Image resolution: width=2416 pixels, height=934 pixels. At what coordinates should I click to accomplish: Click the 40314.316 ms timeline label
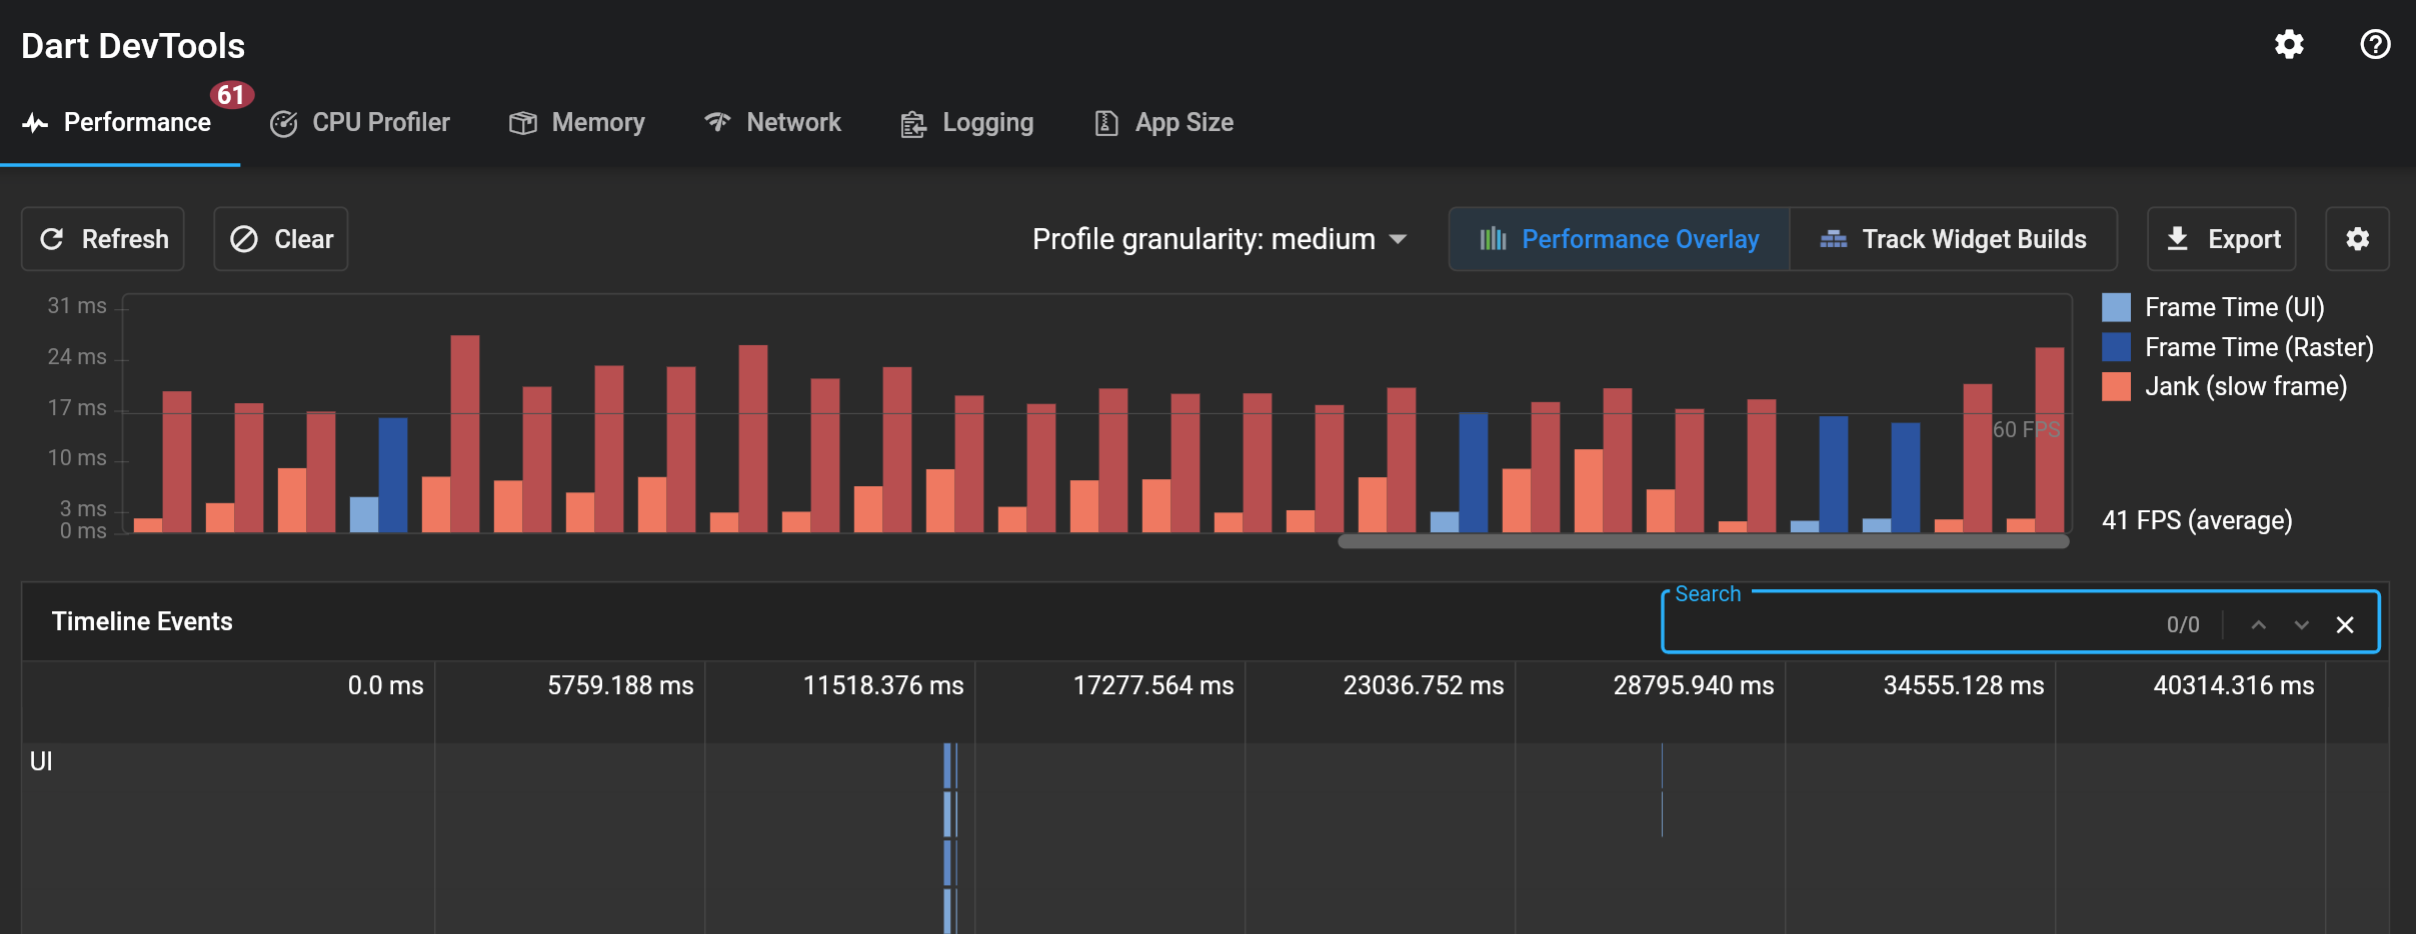pyautogui.click(x=2233, y=685)
